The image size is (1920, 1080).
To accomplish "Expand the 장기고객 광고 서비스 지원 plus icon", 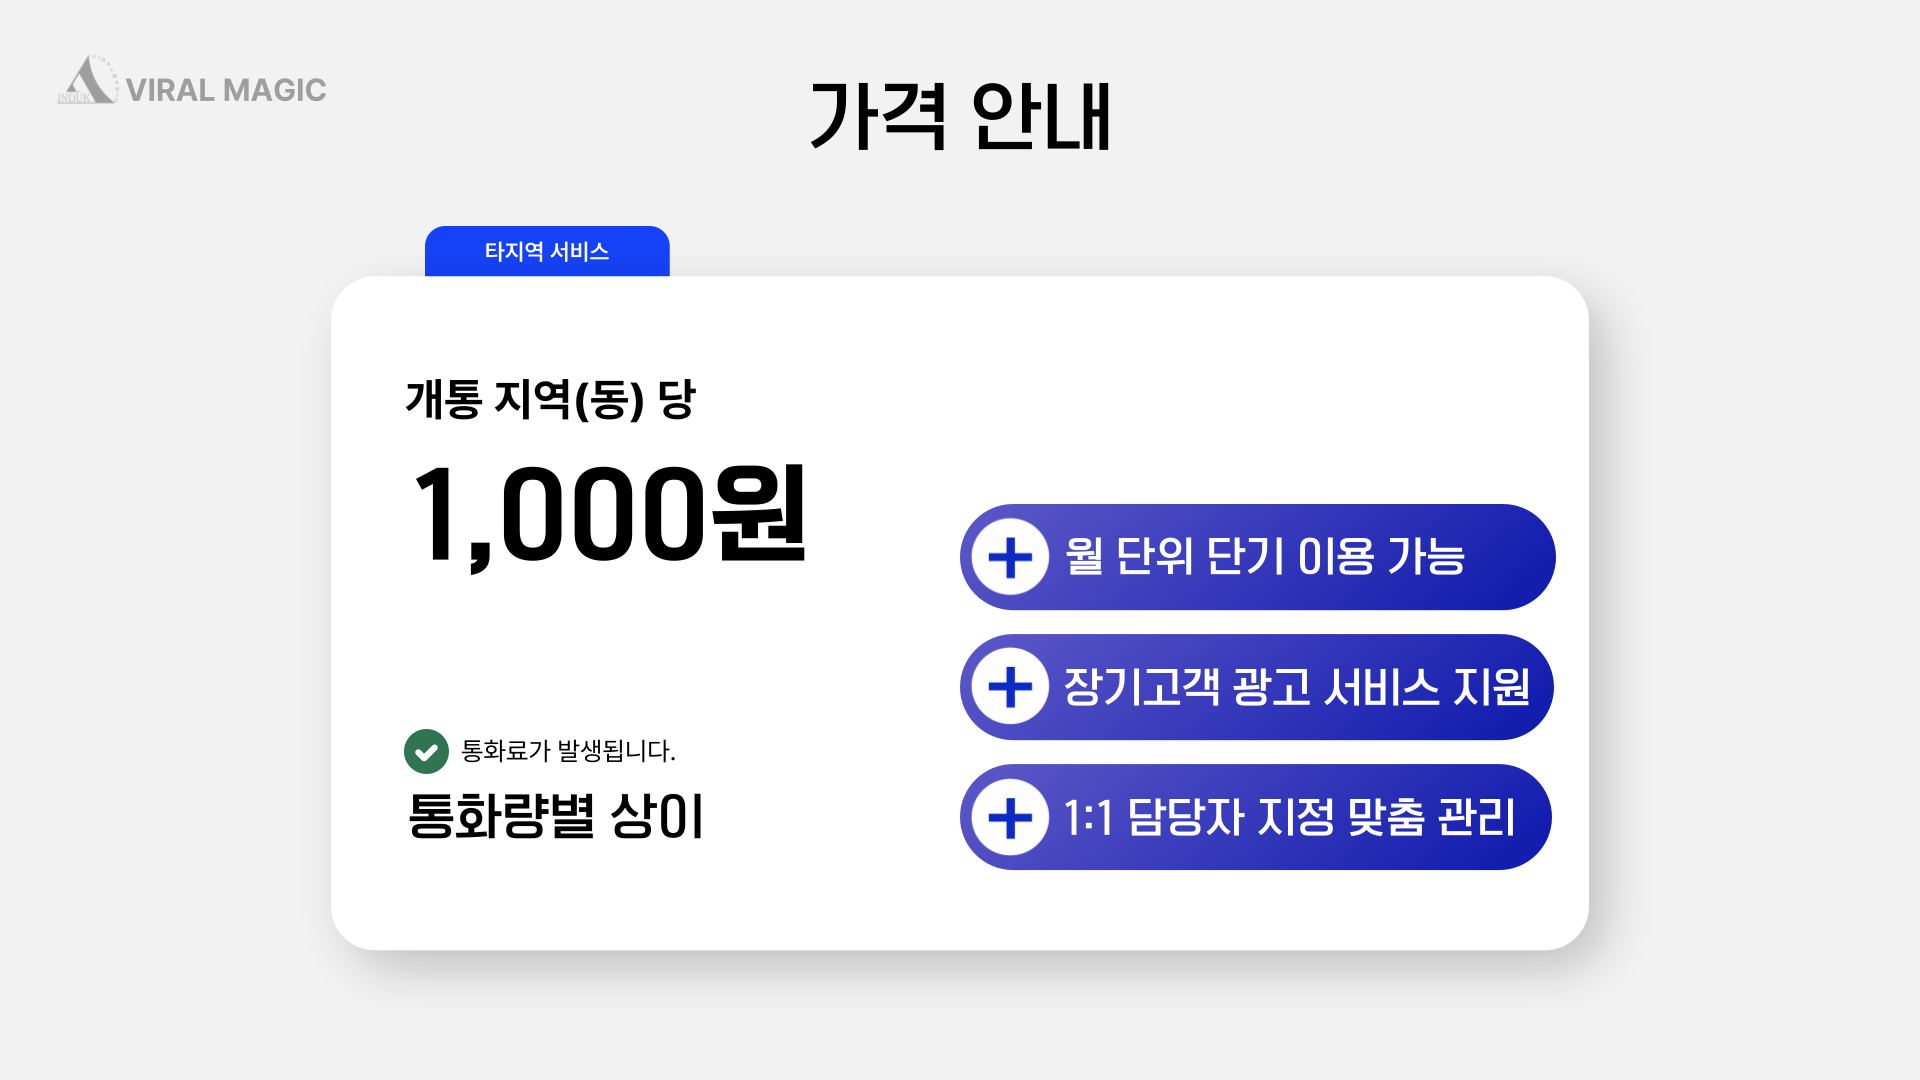I will tap(1010, 687).
